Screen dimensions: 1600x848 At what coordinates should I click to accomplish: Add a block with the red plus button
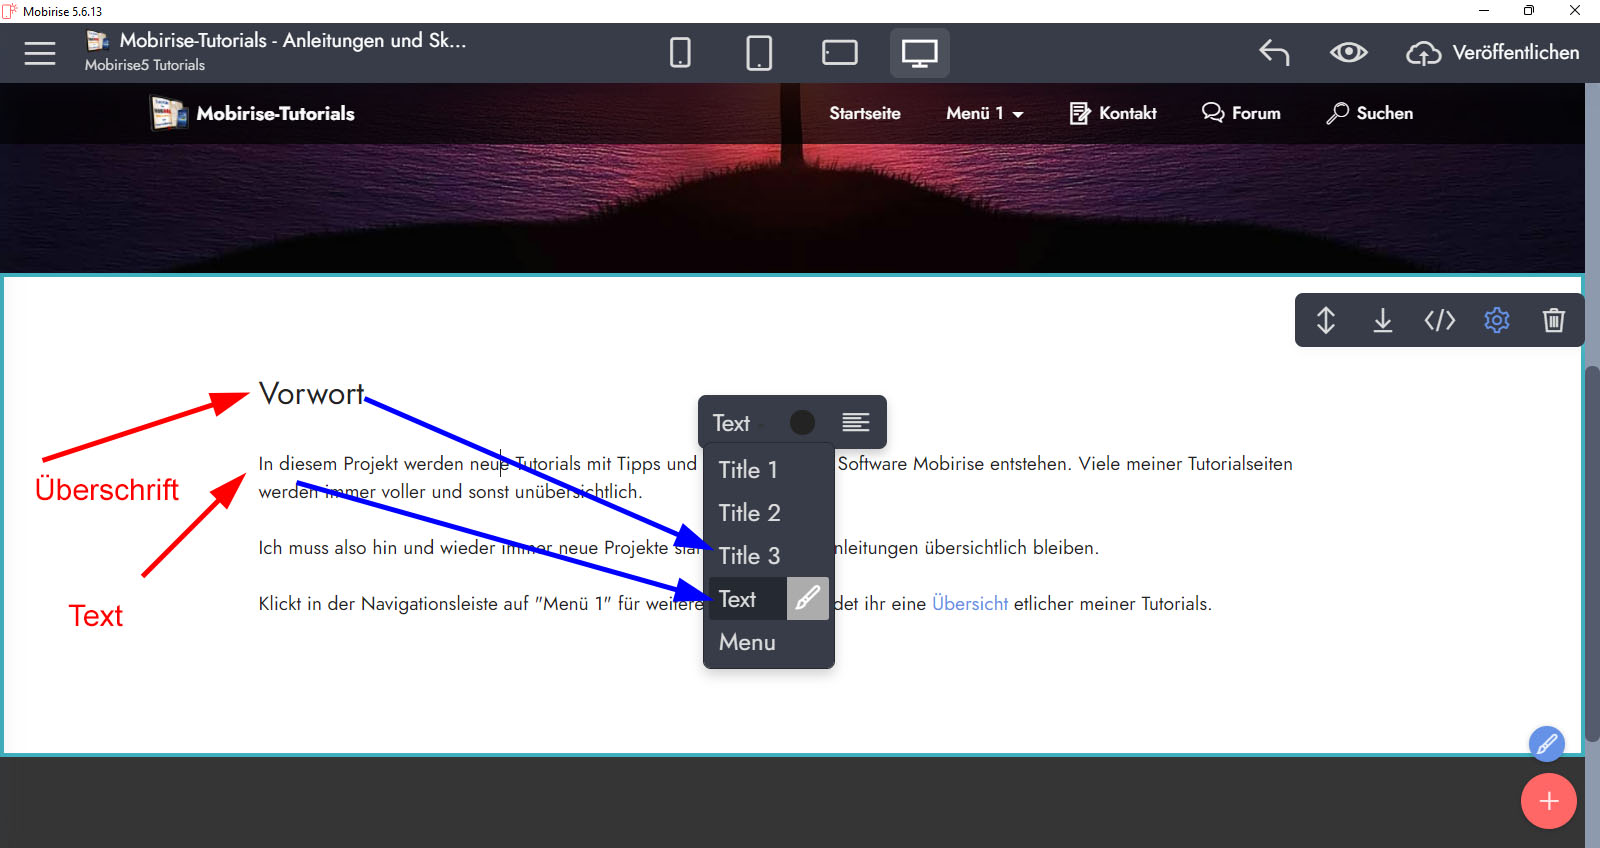click(x=1549, y=801)
